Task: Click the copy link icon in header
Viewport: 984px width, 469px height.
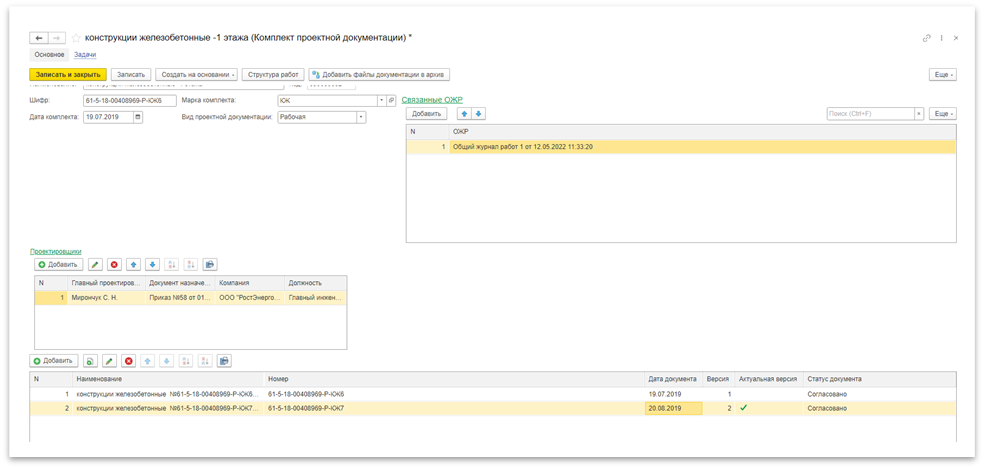Action: 926,37
